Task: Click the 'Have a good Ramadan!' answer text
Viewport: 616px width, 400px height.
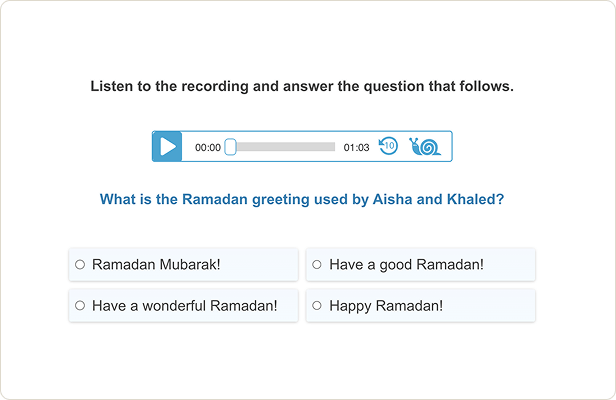Action: tap(406, 265)
